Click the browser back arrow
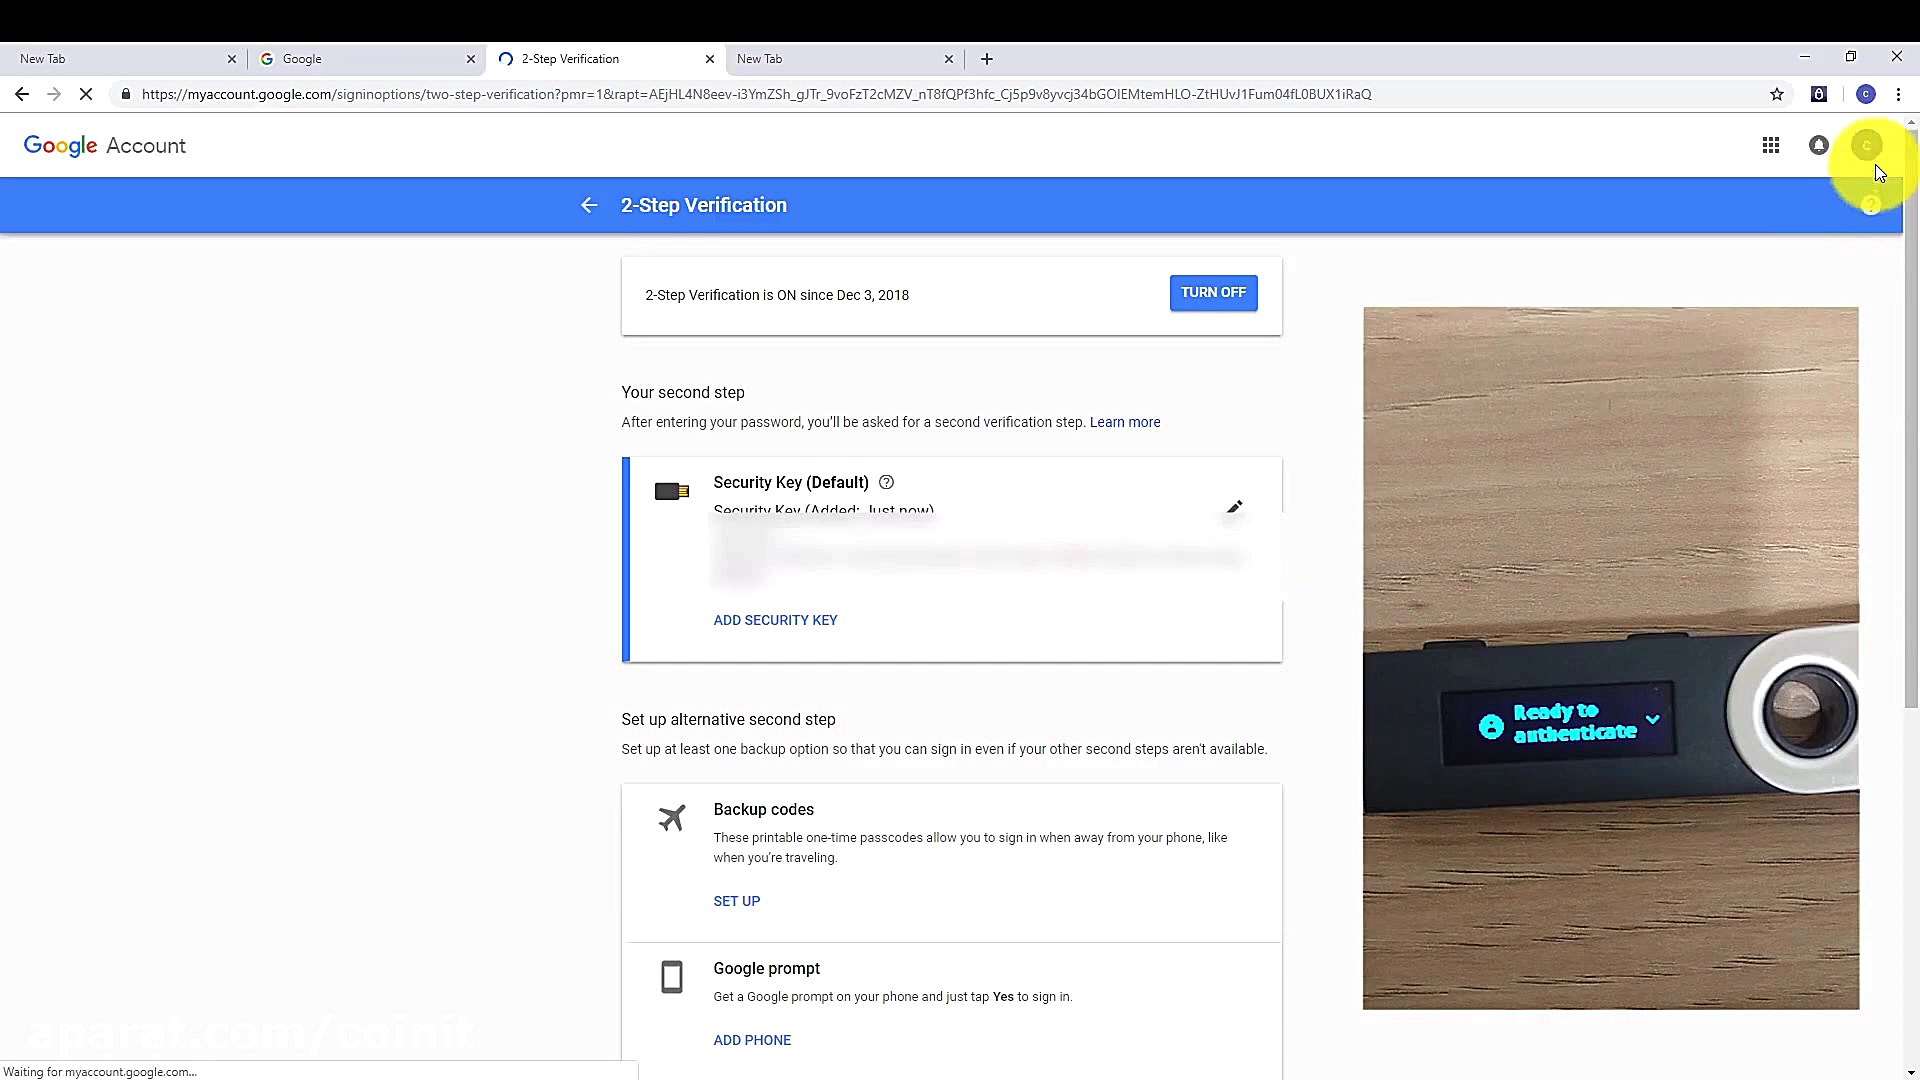Screen dimensions: 1920x1080 point(22,94)
